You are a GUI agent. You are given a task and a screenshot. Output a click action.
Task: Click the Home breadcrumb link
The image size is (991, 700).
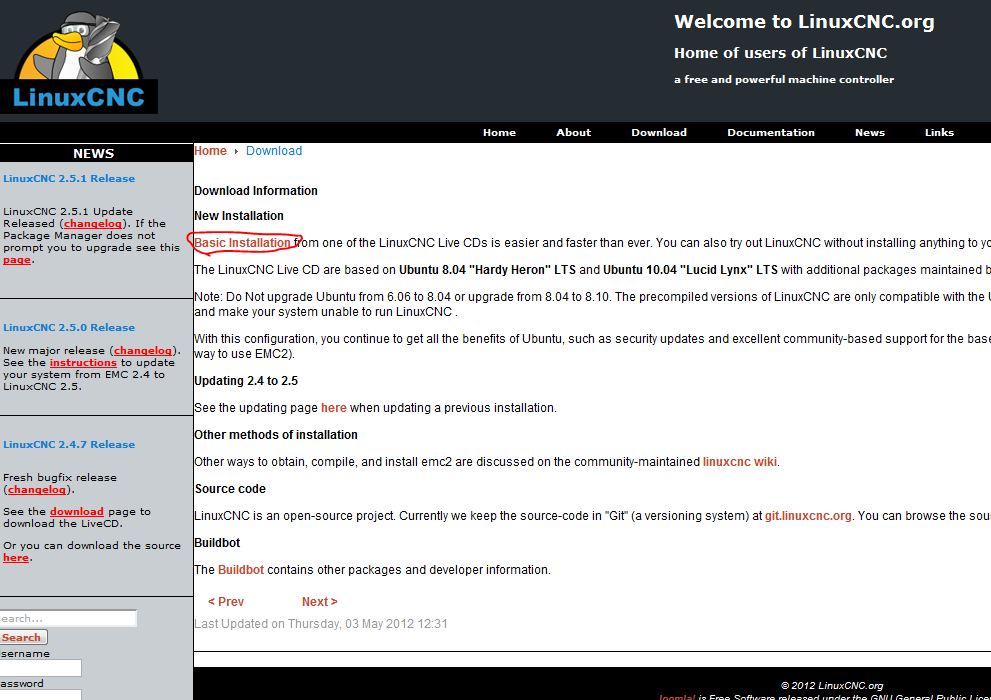coord(210,151)
